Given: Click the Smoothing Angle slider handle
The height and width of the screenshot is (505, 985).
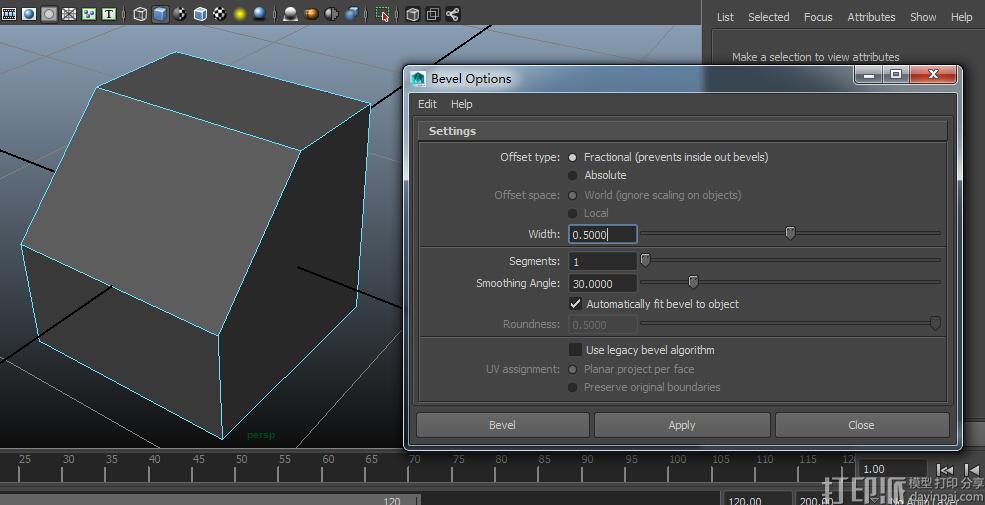Looking at the screenshot, I should 693,282.
